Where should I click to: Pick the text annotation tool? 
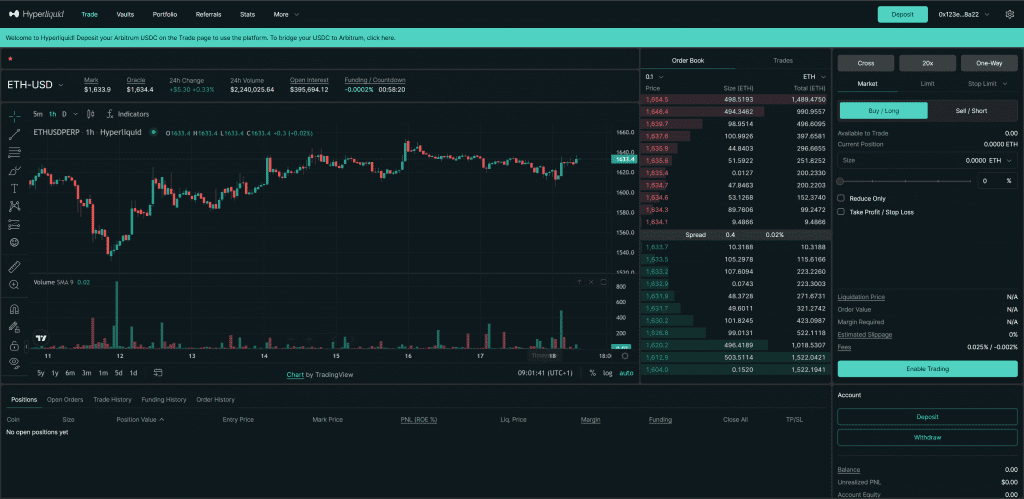(14, 188)
